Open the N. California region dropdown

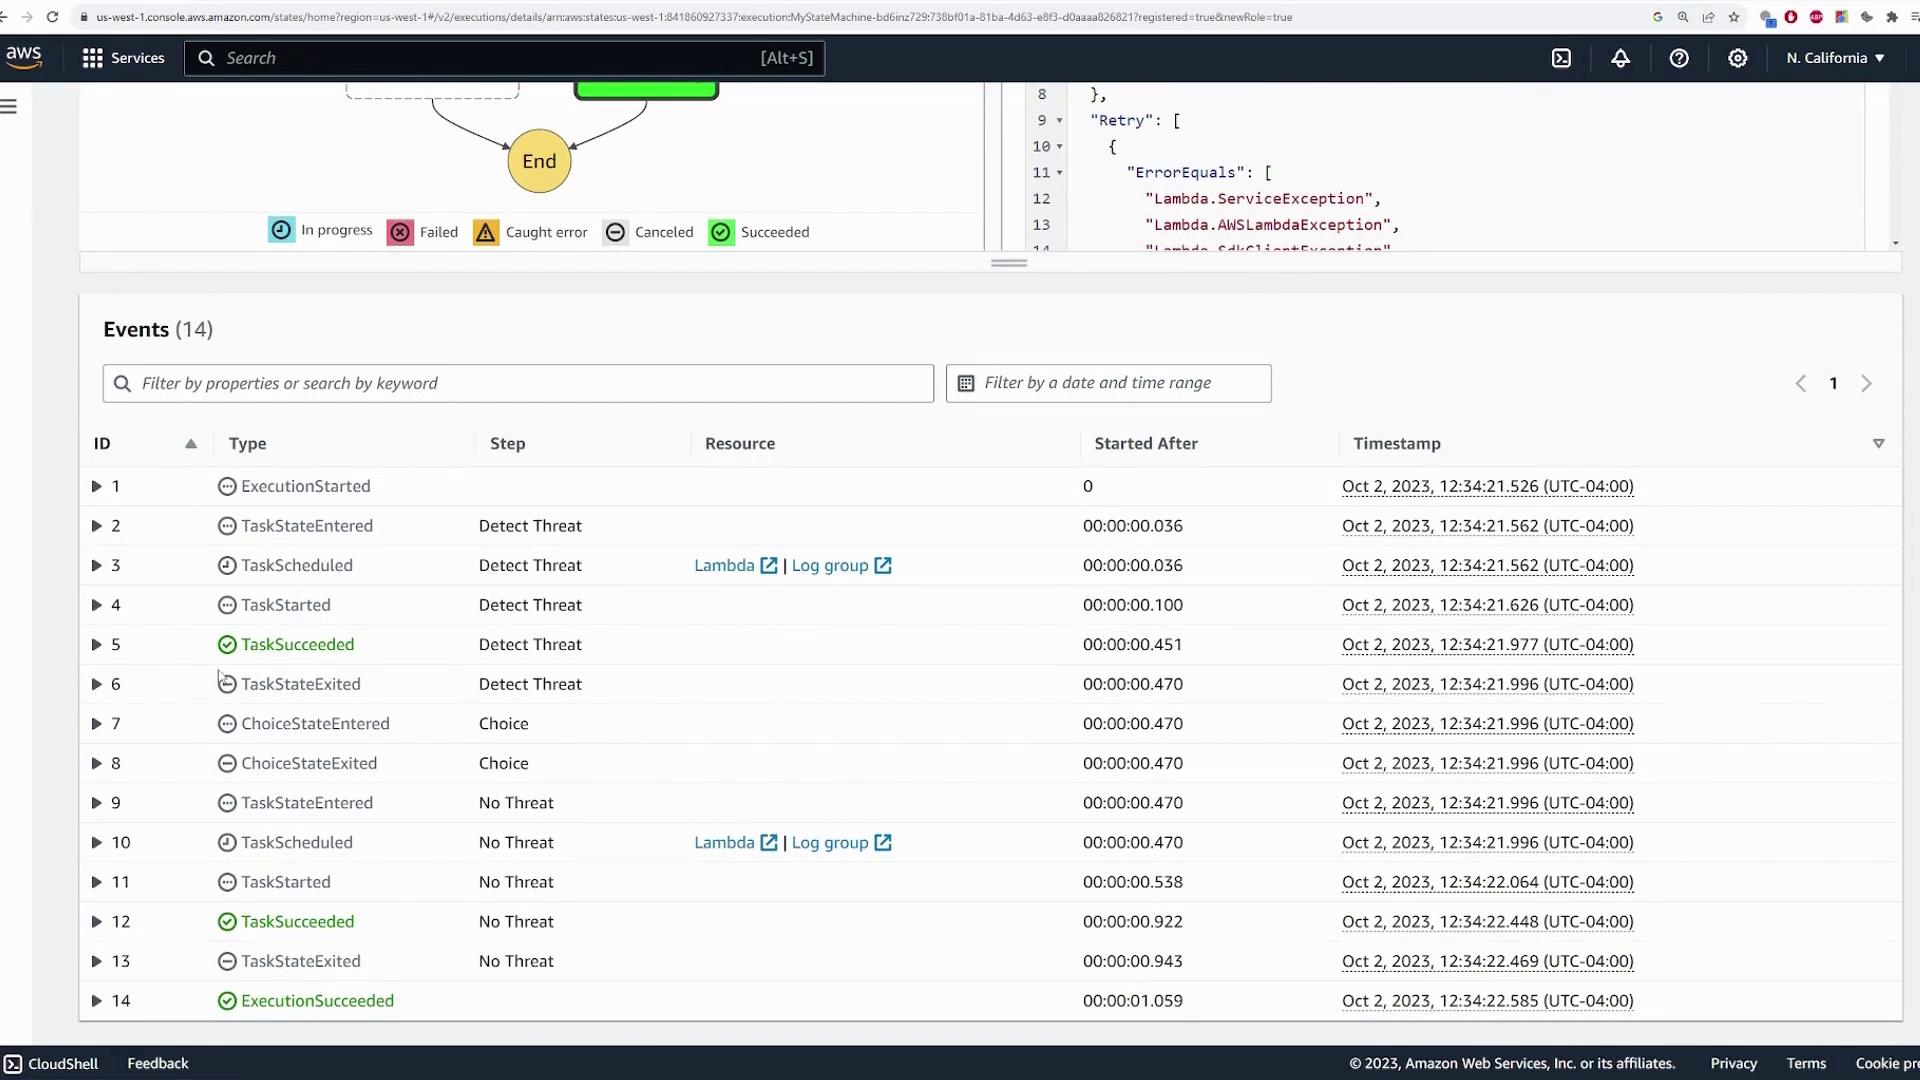pos(1835,58)
